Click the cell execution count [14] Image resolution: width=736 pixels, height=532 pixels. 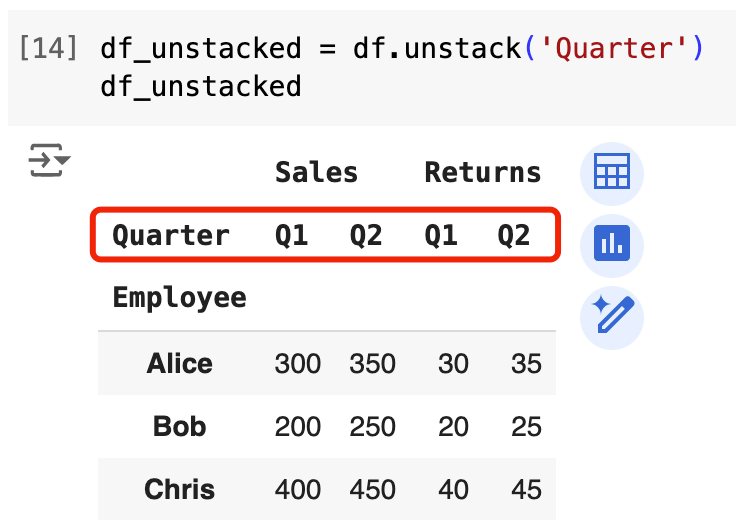coord(49,48)
